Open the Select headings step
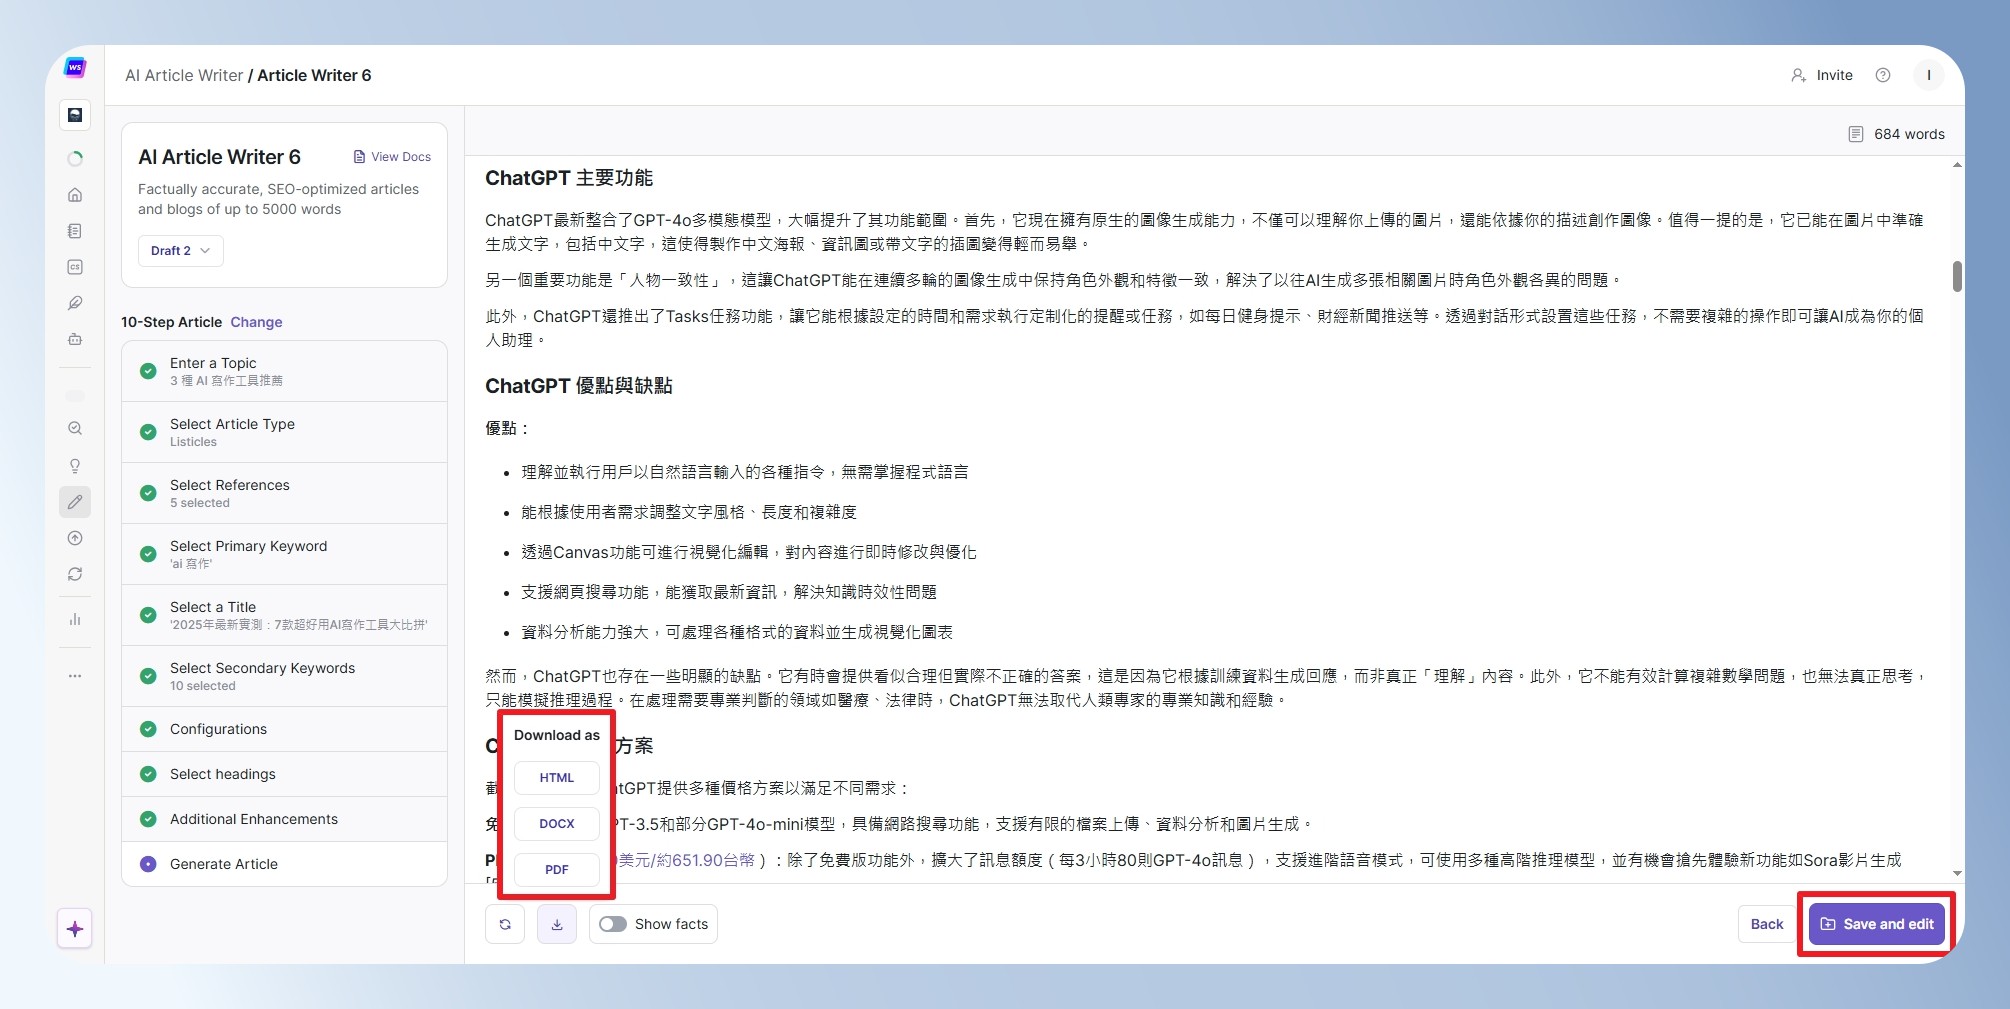The height and width of the screenshot is (1009, 2010). [284, 774]
